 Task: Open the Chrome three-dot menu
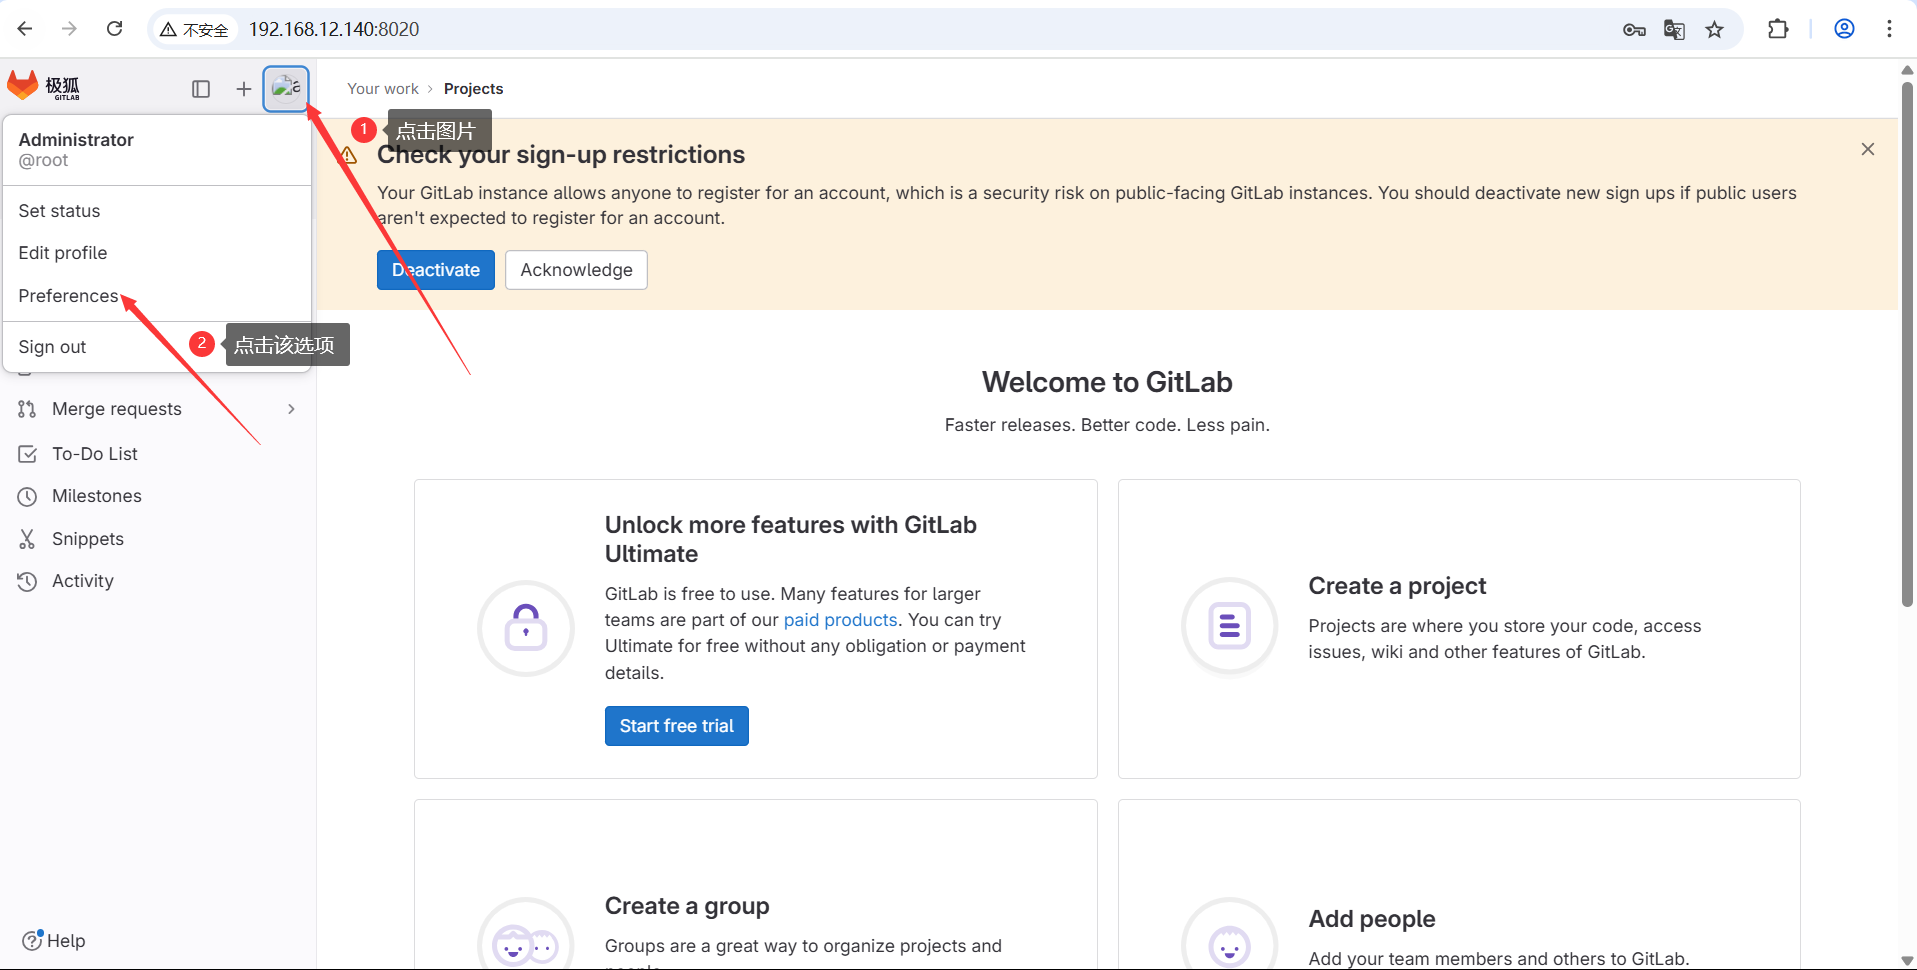tap(1889, 29)
